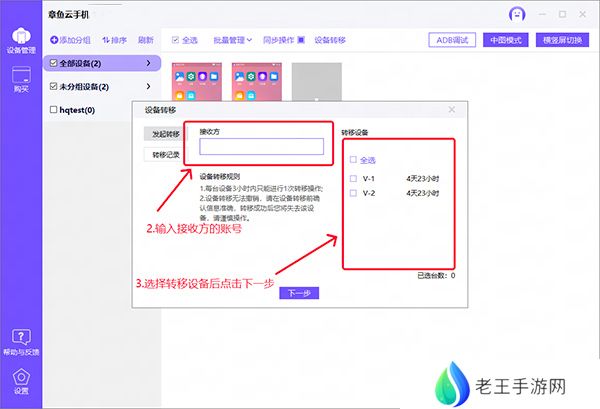600x409 pixels.
Task: Click the V-1 remaining time 4天23小时
Action: [x=422, y=179]
